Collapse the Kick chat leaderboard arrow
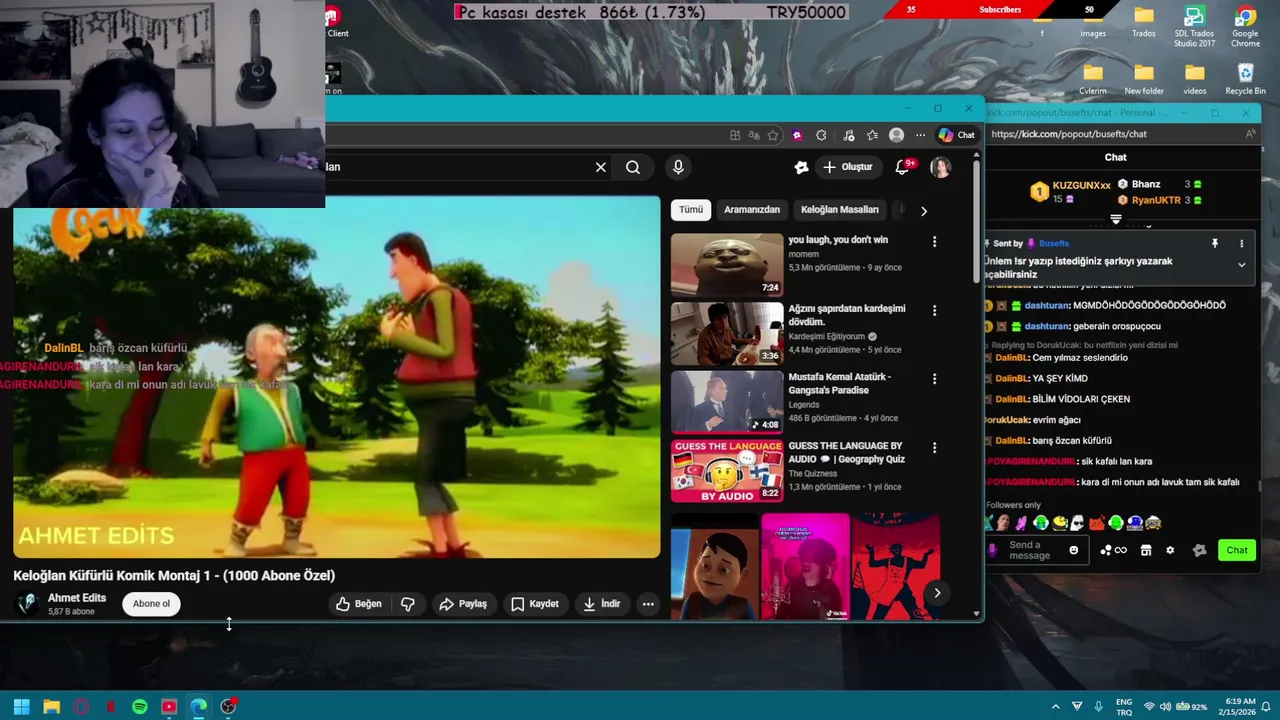This screenshot has width=1280, height=720. (1116, 219)
